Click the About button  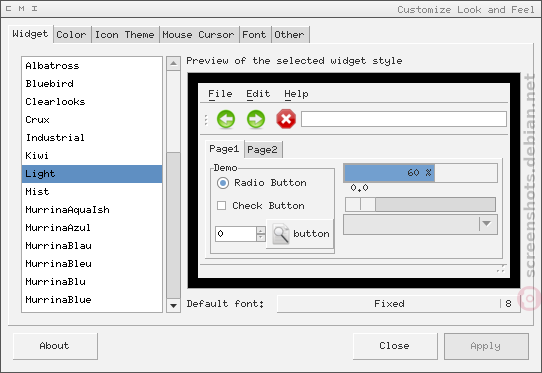pos(55,346)
